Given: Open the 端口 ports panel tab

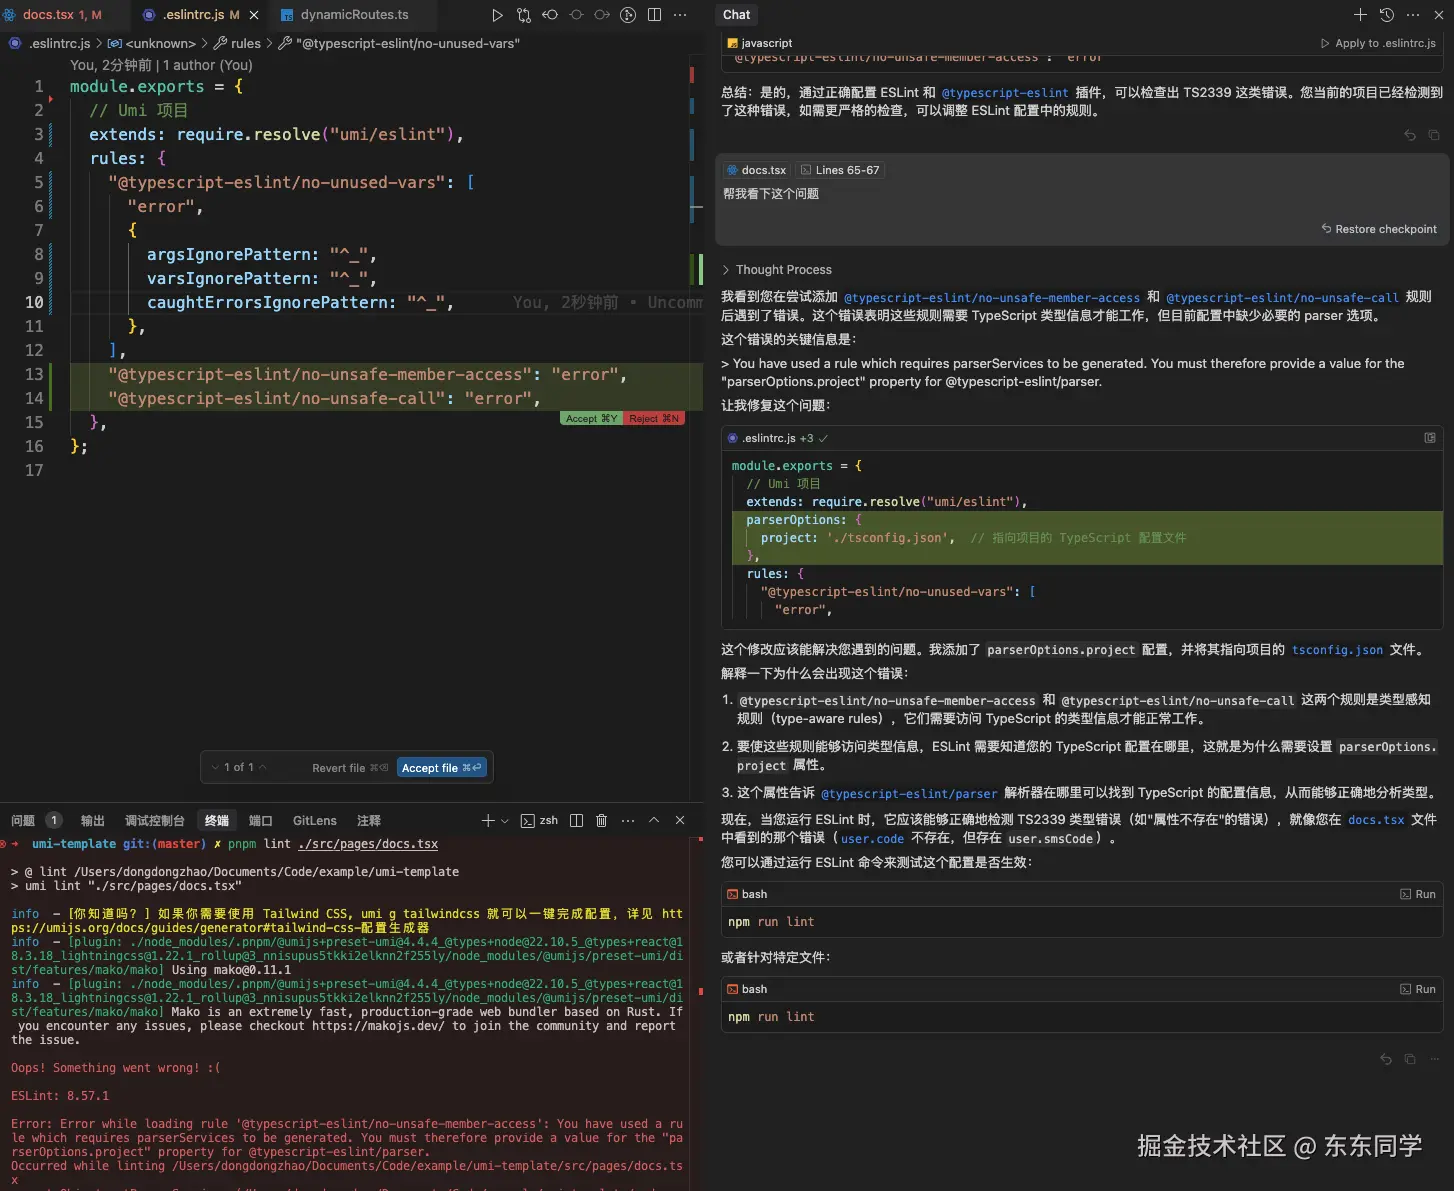Looking at the screenshot, I should (261, 820).
